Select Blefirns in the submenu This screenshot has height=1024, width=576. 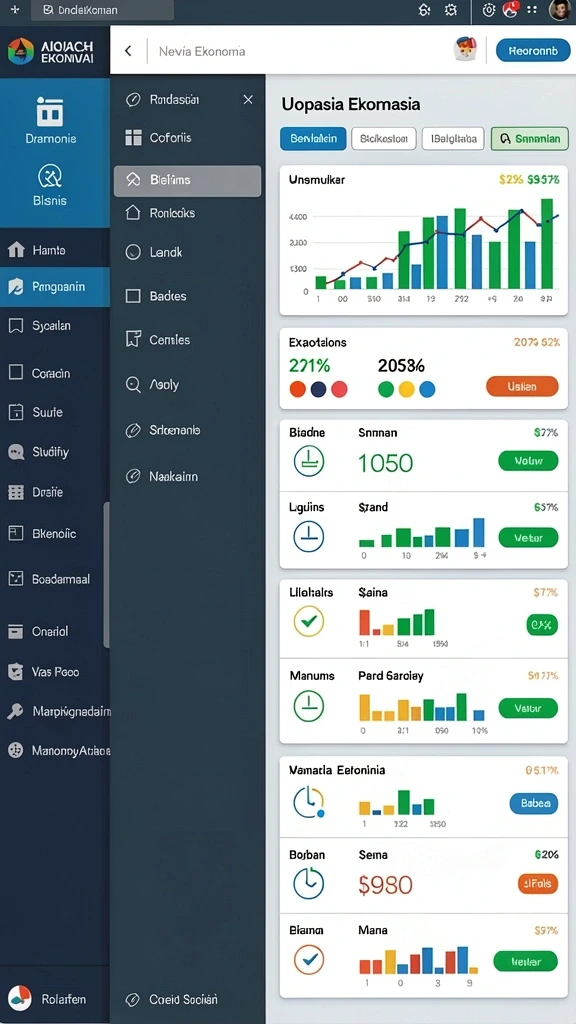[187, 181]
